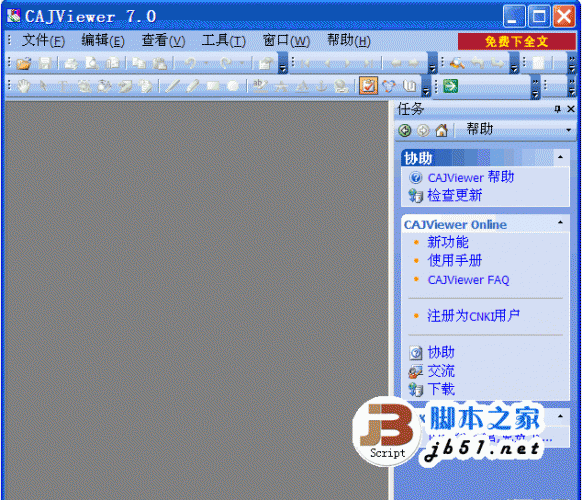This screenshot has height=500, width=582.
Task: Select the arrow pointer selection tool
Action: tap(43, 86)
